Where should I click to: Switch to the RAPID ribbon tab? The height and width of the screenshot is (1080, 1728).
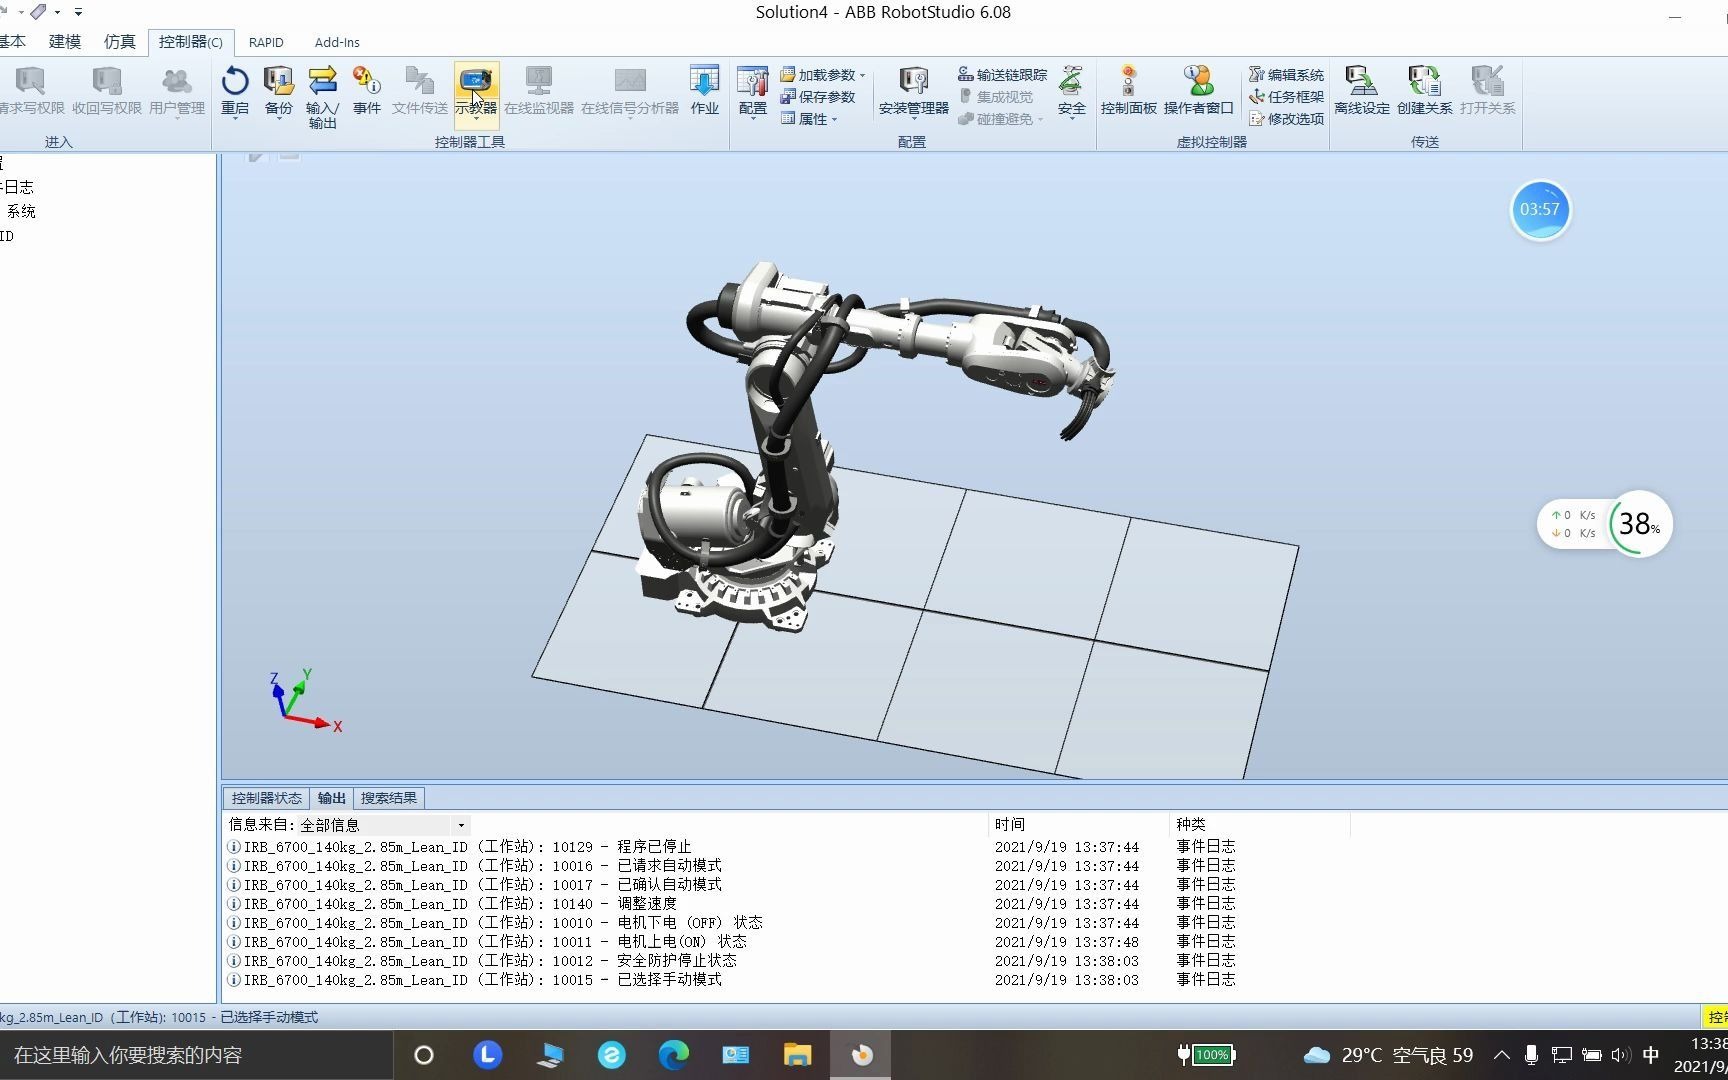266,42
